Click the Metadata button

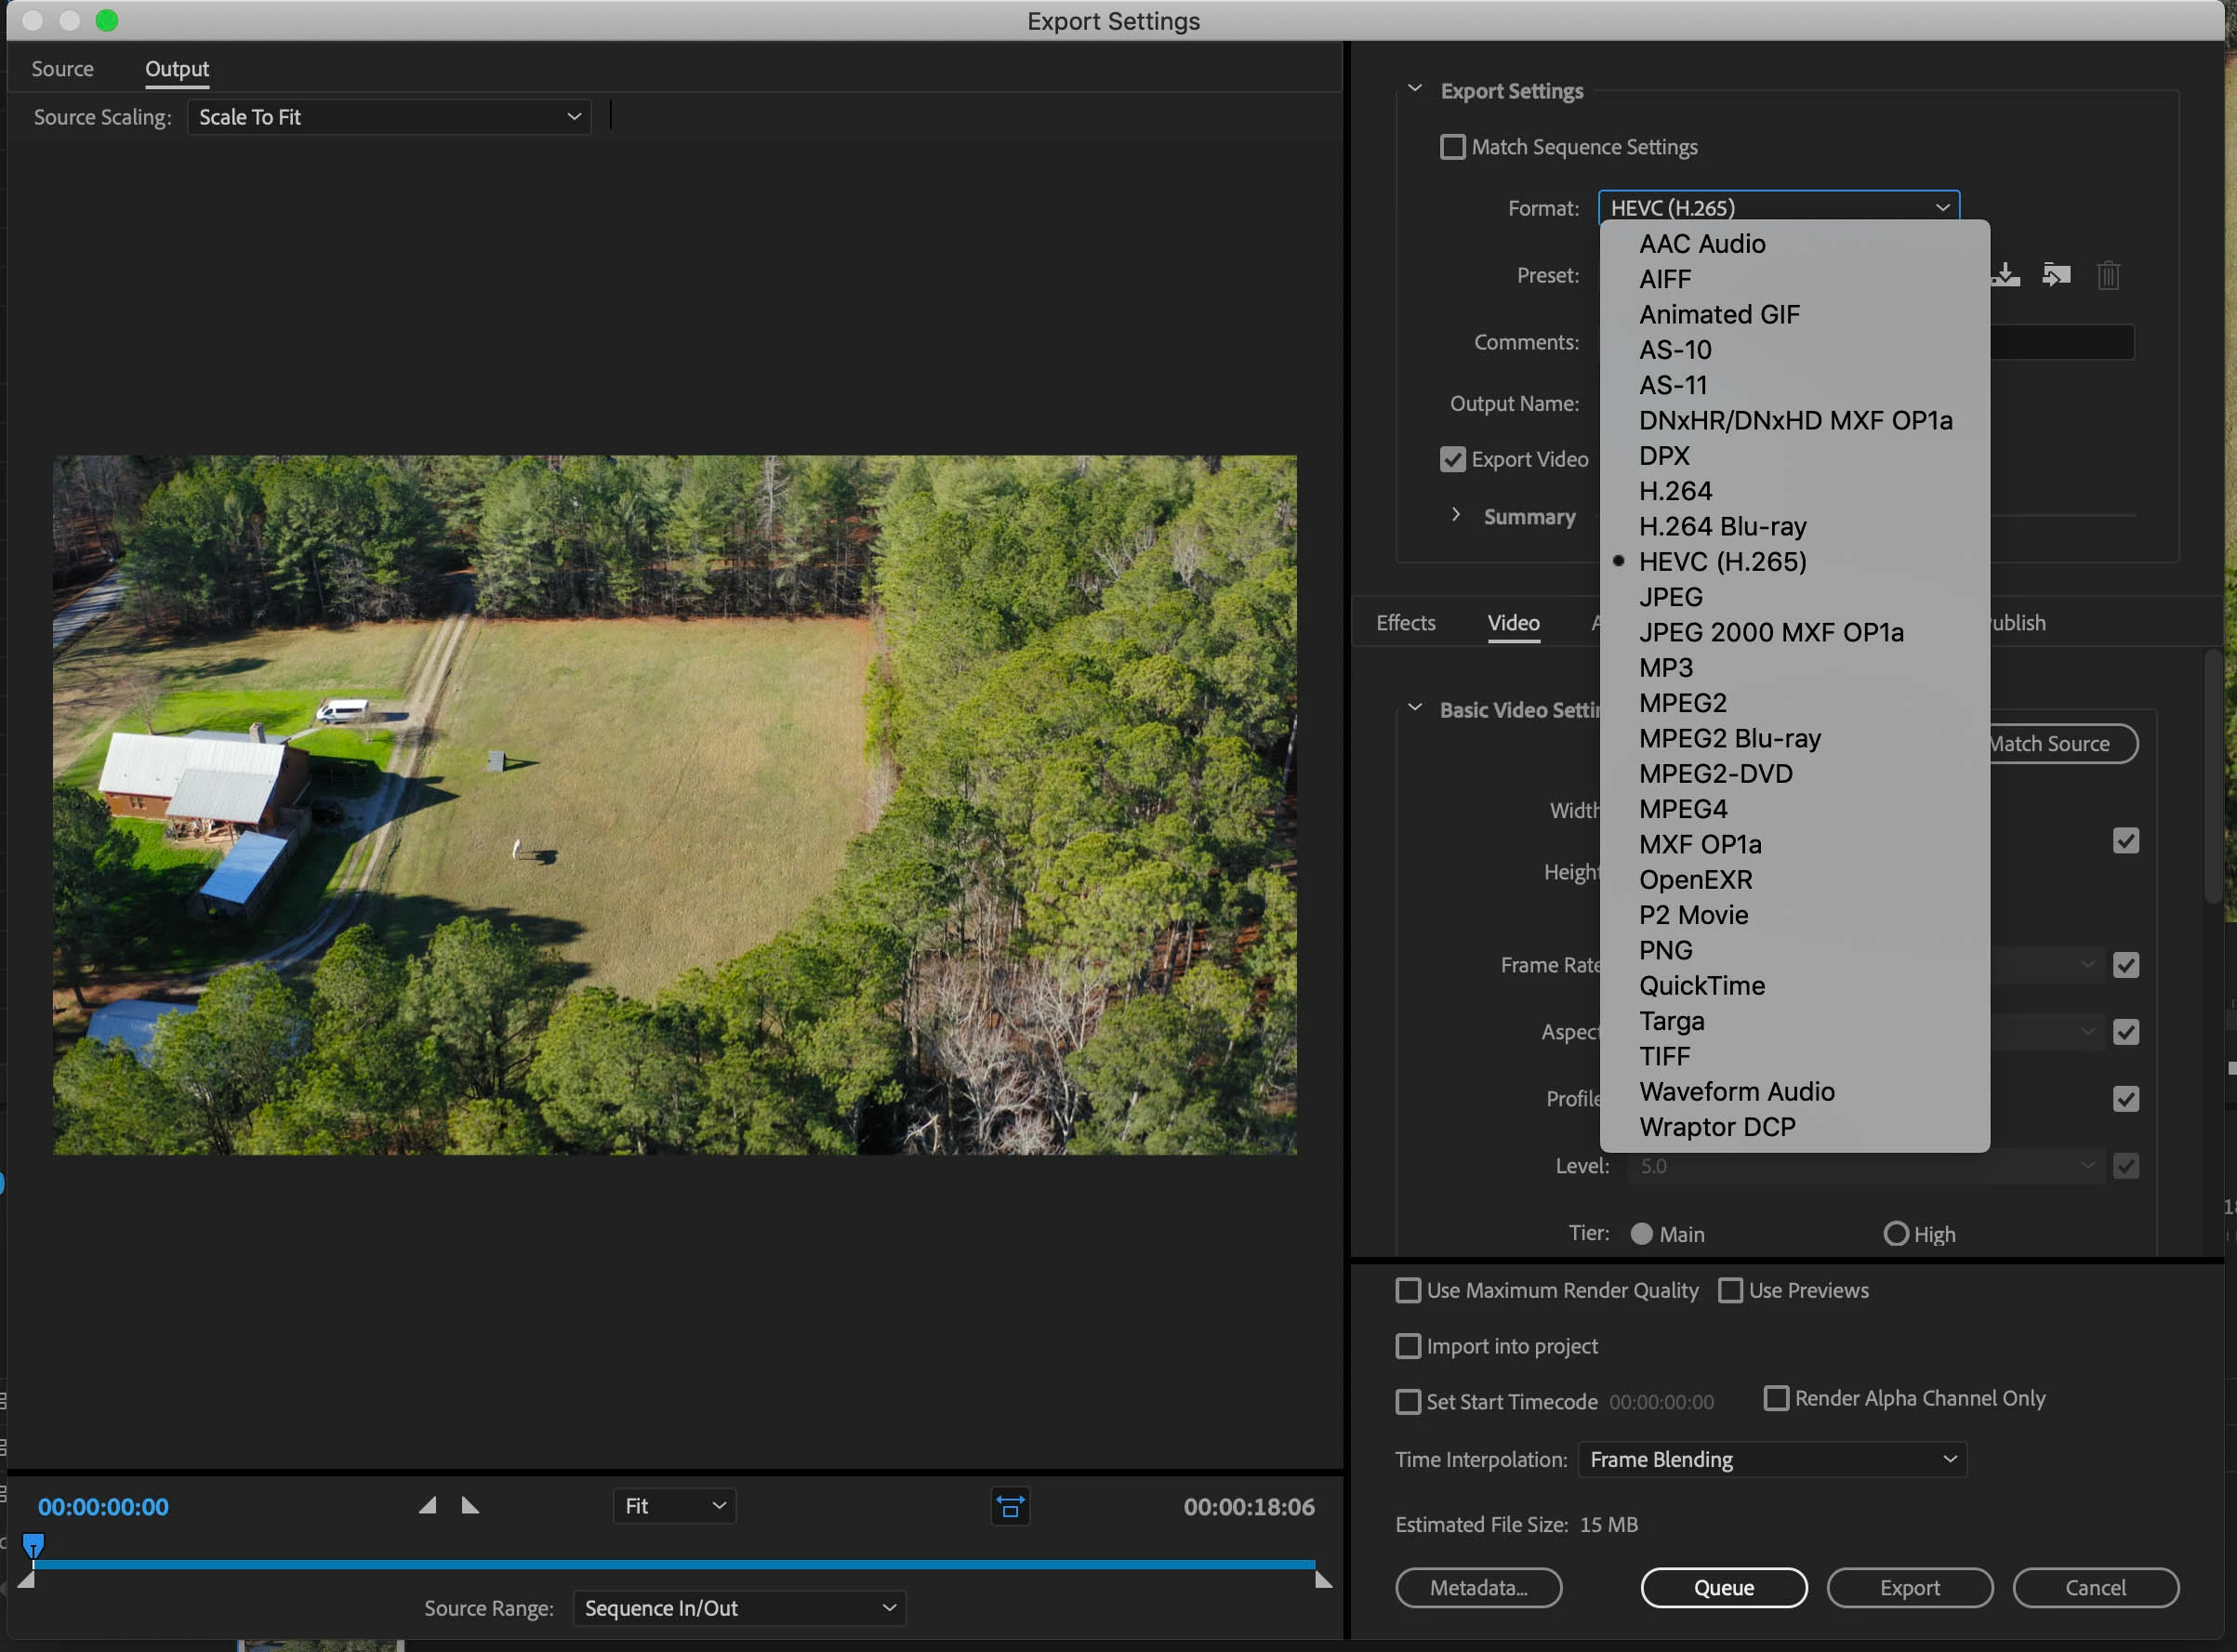1478,1588
